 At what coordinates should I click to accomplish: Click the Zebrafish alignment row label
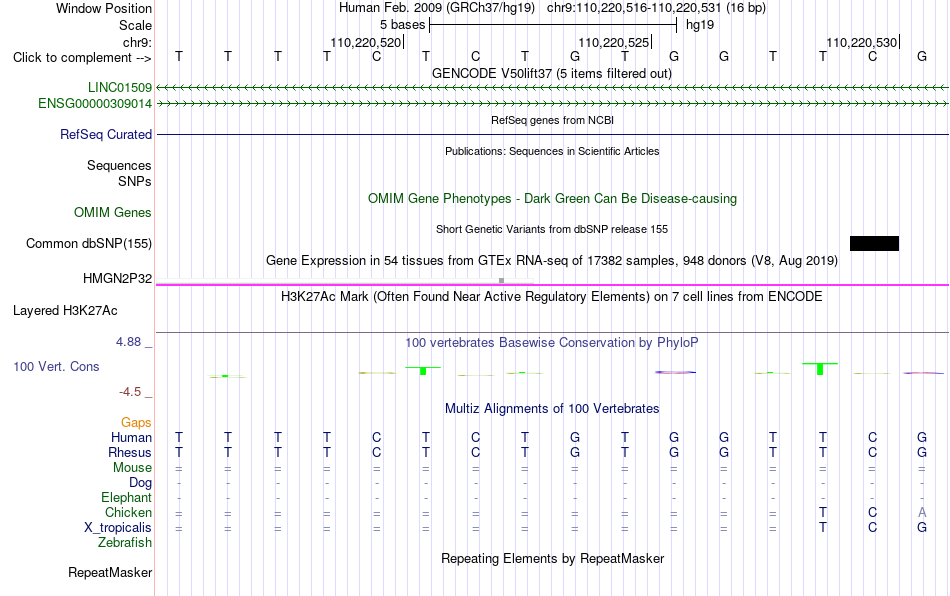(x=125, y=542)
